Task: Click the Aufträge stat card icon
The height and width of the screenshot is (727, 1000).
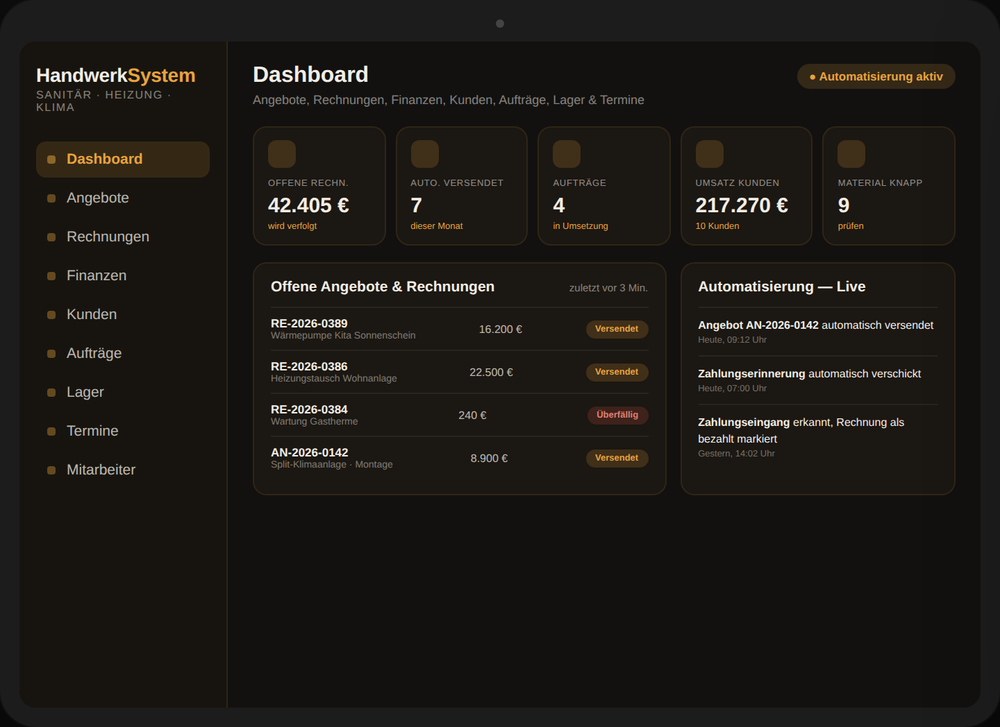Action: (566, 154)
